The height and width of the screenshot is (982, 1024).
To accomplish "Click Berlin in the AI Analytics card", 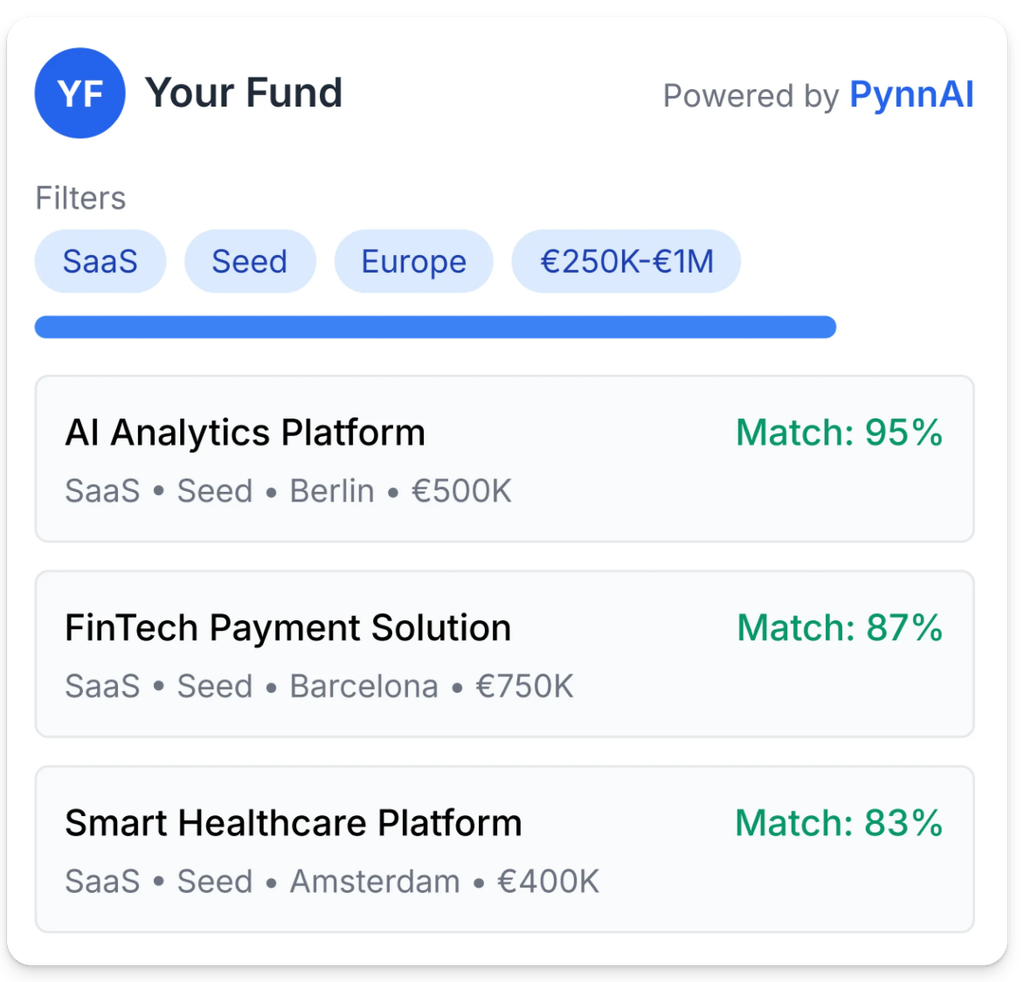I will point(332,491).
